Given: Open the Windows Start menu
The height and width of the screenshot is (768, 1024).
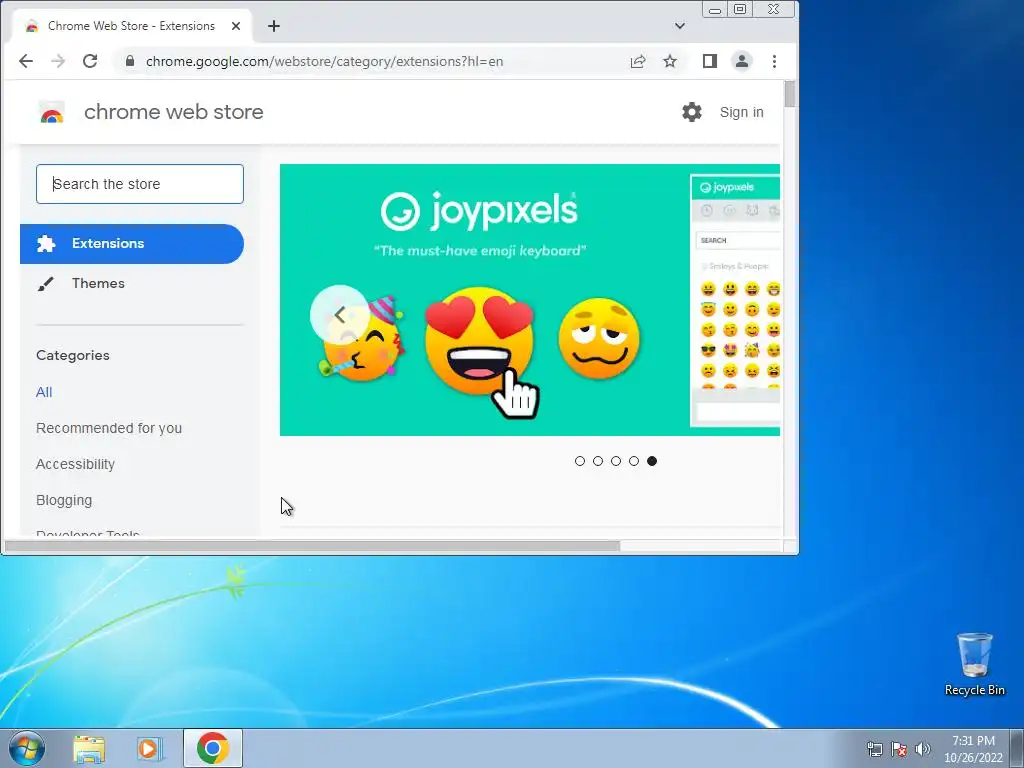Looking at the screenshot, I should pos(27,748).
